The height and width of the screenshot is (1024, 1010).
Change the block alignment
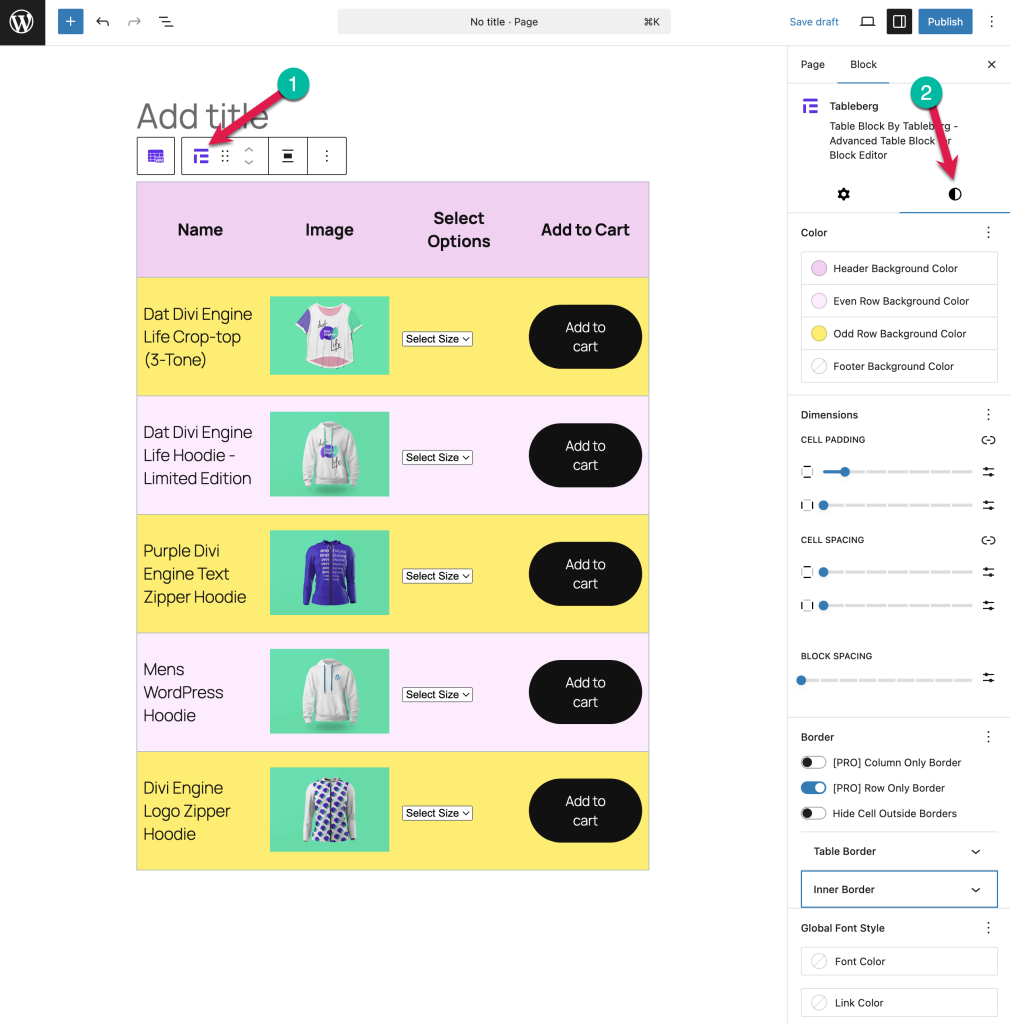click(287, 156)
